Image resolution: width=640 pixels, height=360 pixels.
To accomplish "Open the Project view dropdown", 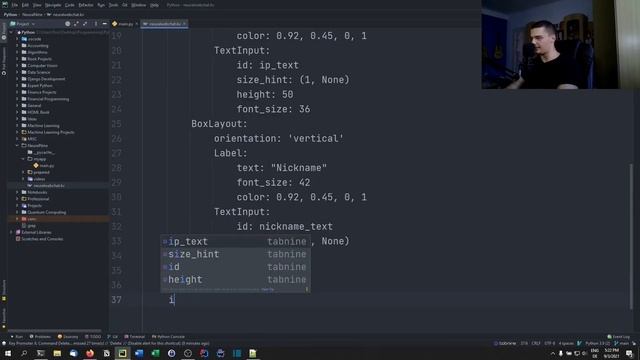I will coord(23,24).
